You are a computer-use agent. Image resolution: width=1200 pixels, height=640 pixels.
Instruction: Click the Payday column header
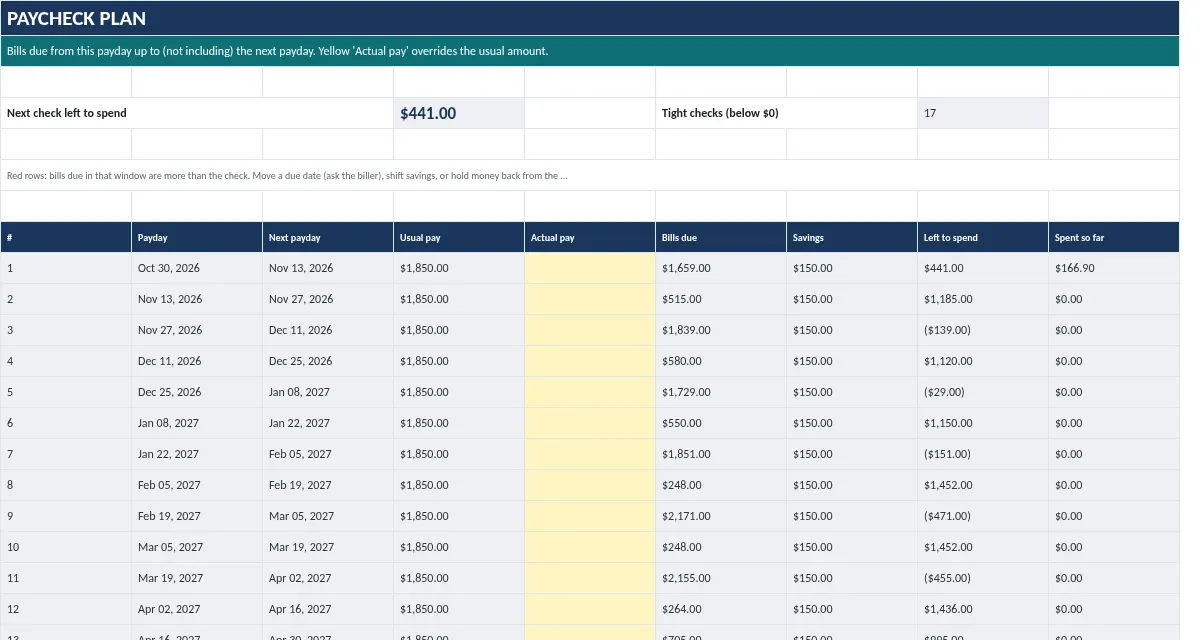point(197,238)
